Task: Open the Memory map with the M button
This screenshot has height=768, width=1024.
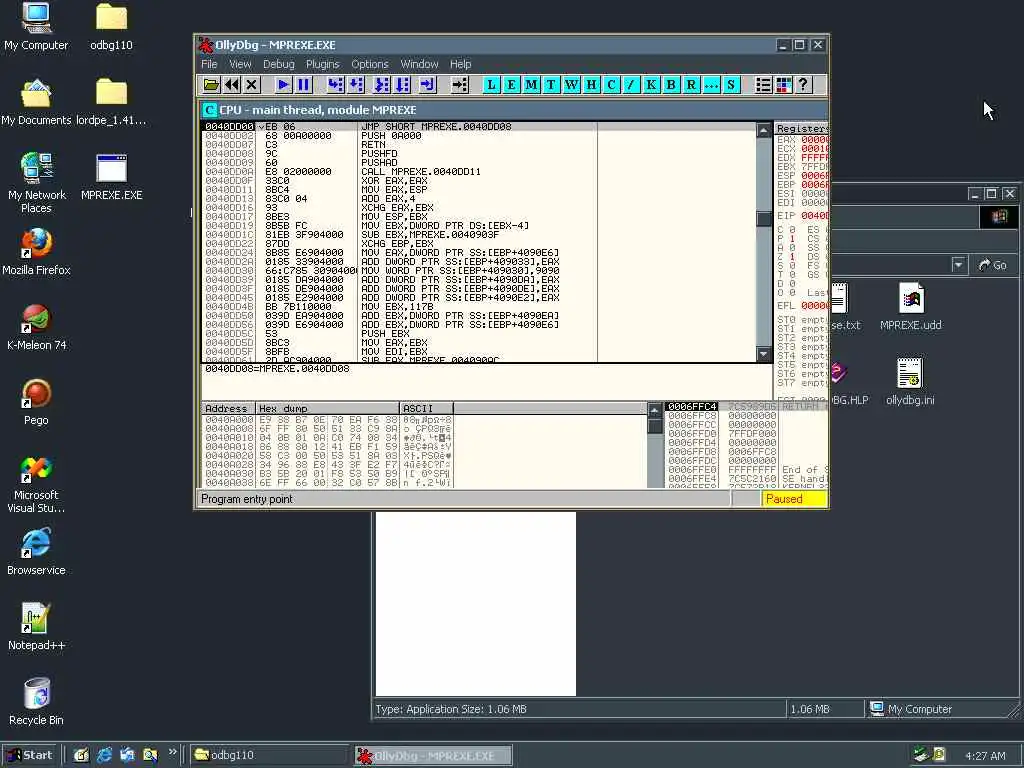Action: coord(532,85)
